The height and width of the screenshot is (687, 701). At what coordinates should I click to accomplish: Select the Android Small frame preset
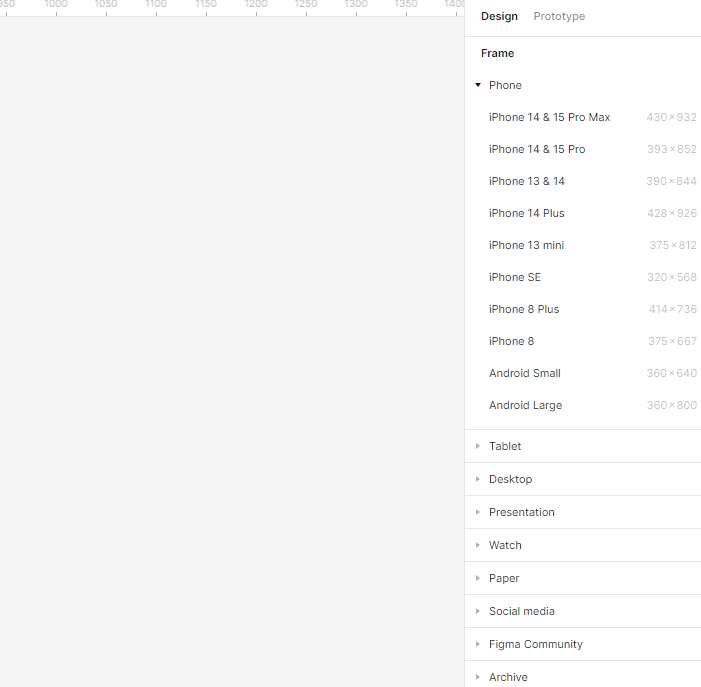[583, 374]
